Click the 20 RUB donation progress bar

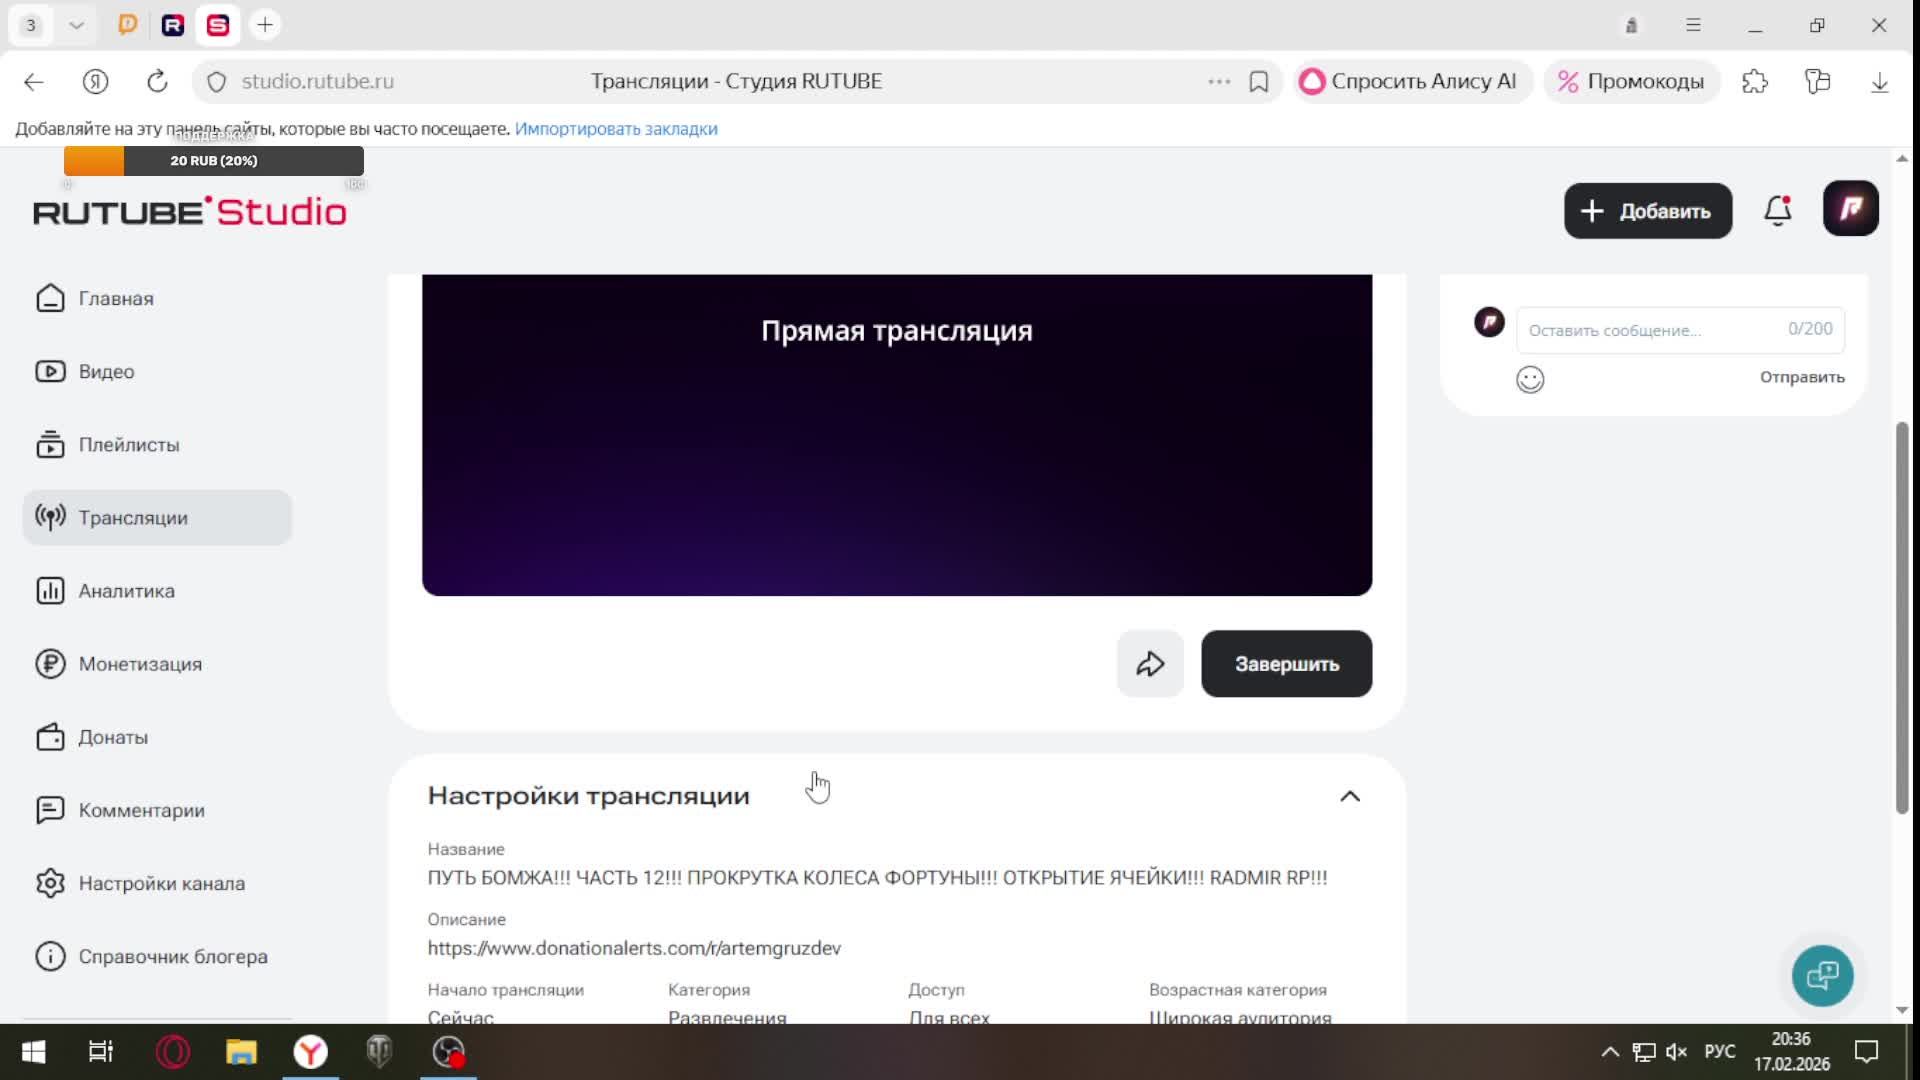213,160
